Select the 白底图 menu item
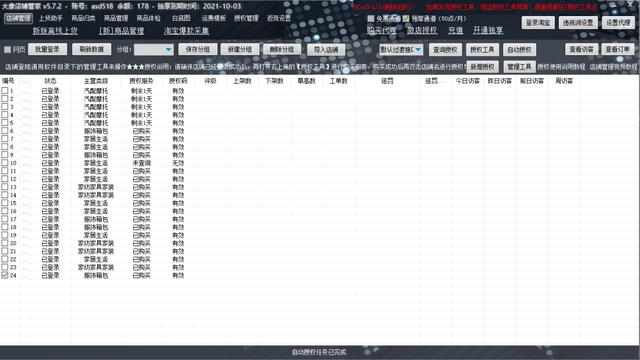This screenshot has height=360, width=640. coord(181,18)
